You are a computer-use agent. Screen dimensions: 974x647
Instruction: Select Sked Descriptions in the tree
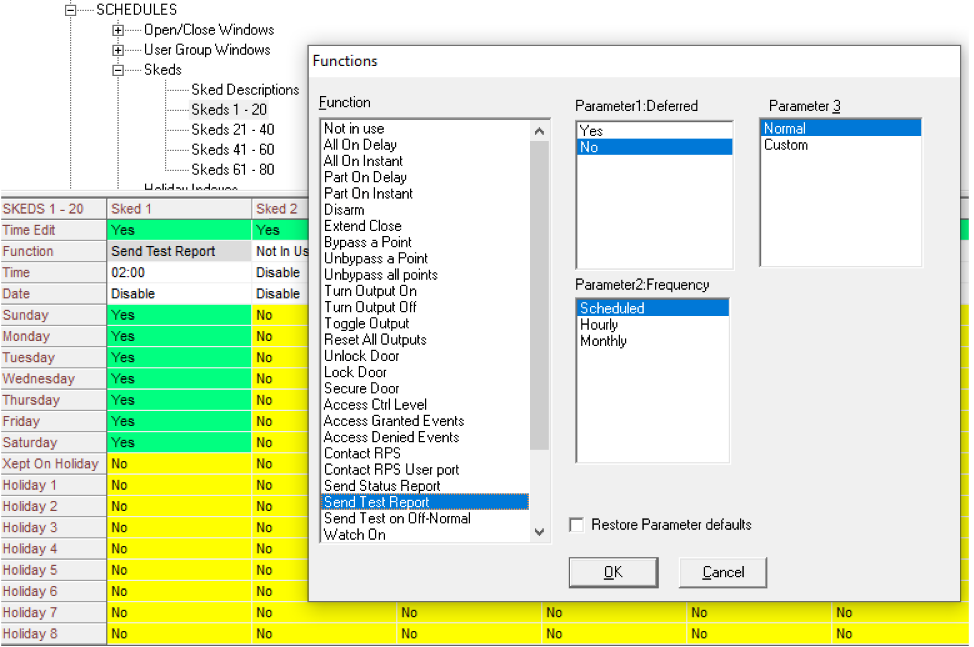[243, 89]
